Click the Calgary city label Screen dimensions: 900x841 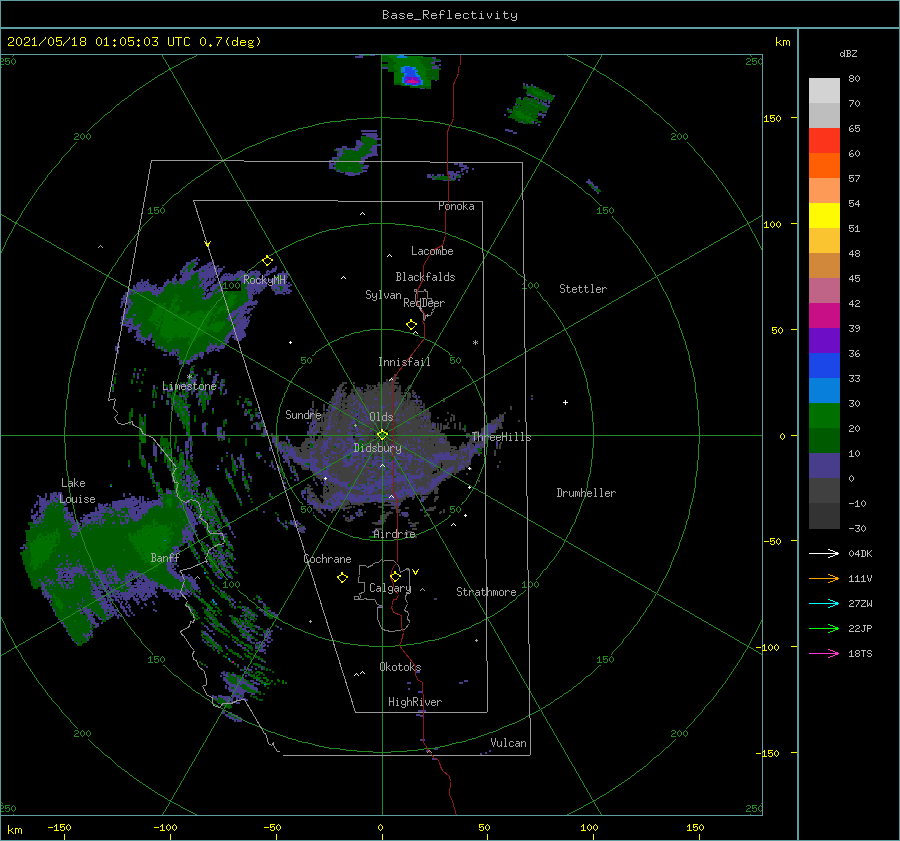[x=390, y=588]
